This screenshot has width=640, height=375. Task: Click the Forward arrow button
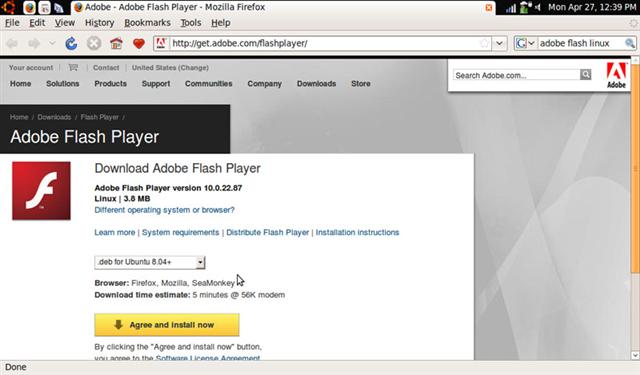pyautogui.click(x=34, y=43)
